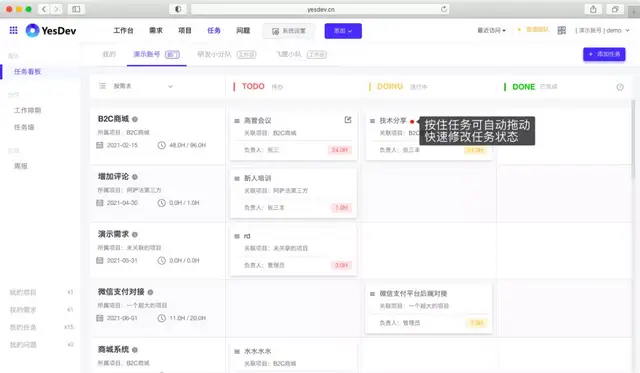Image resolution: width=640 pixels, height=373 pixels.
Task: Click the 1.0H badge on 新人培训 card
Action: (341, 208)
